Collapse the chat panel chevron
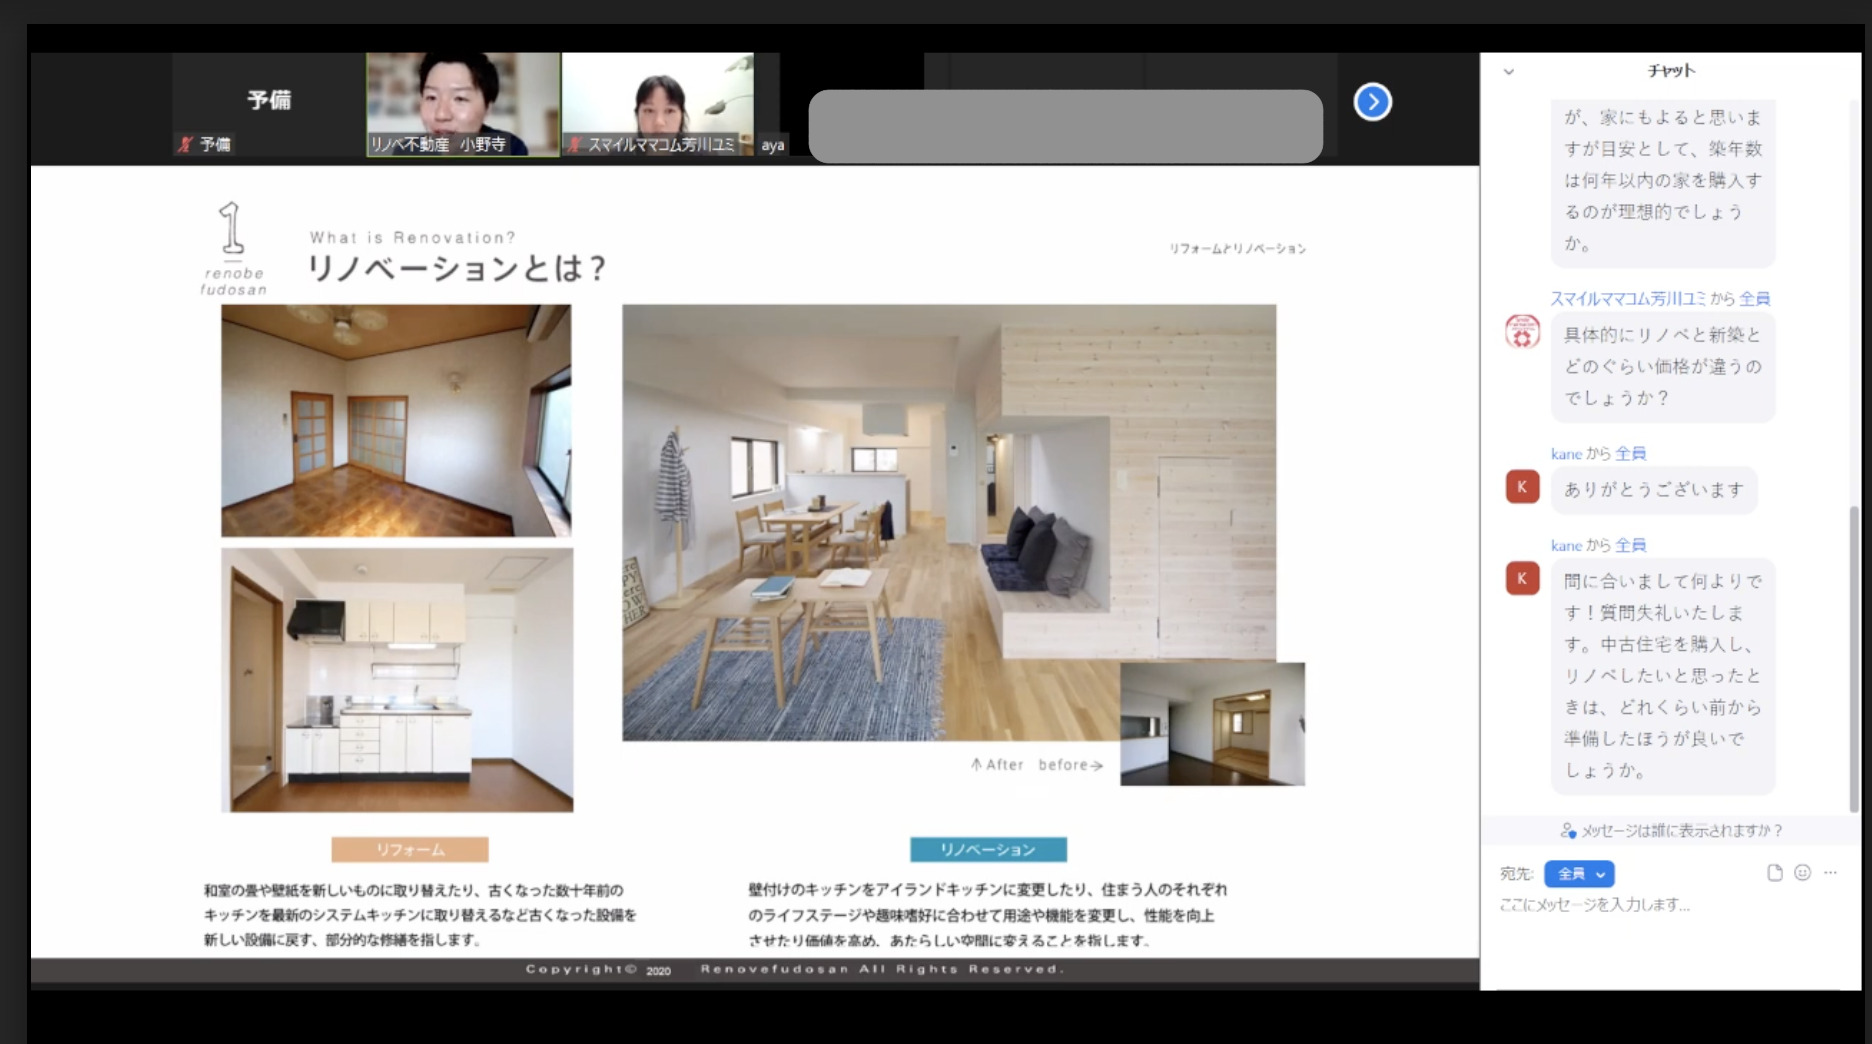This screenshot has width=1872, height=1044. pos(1509,72)
